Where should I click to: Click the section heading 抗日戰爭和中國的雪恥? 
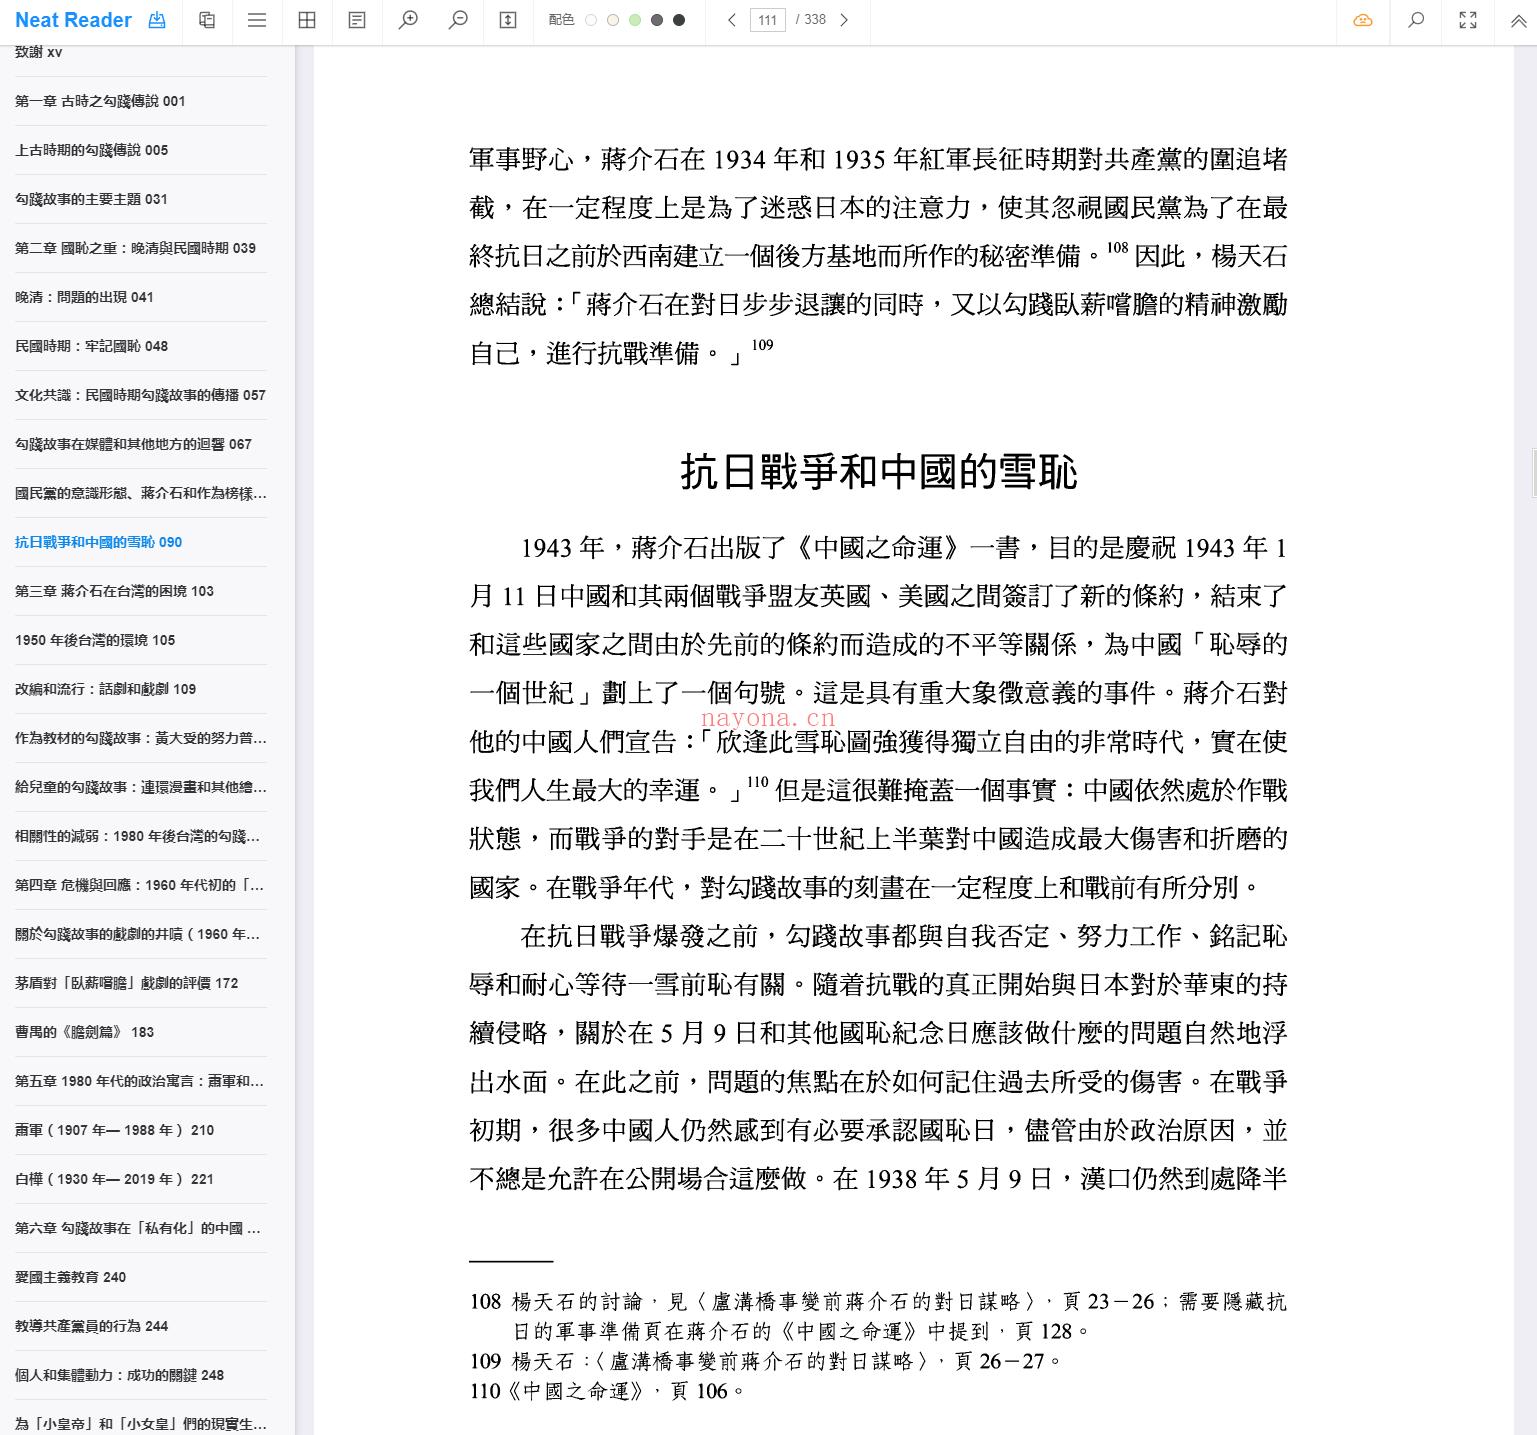pos(879,472)
